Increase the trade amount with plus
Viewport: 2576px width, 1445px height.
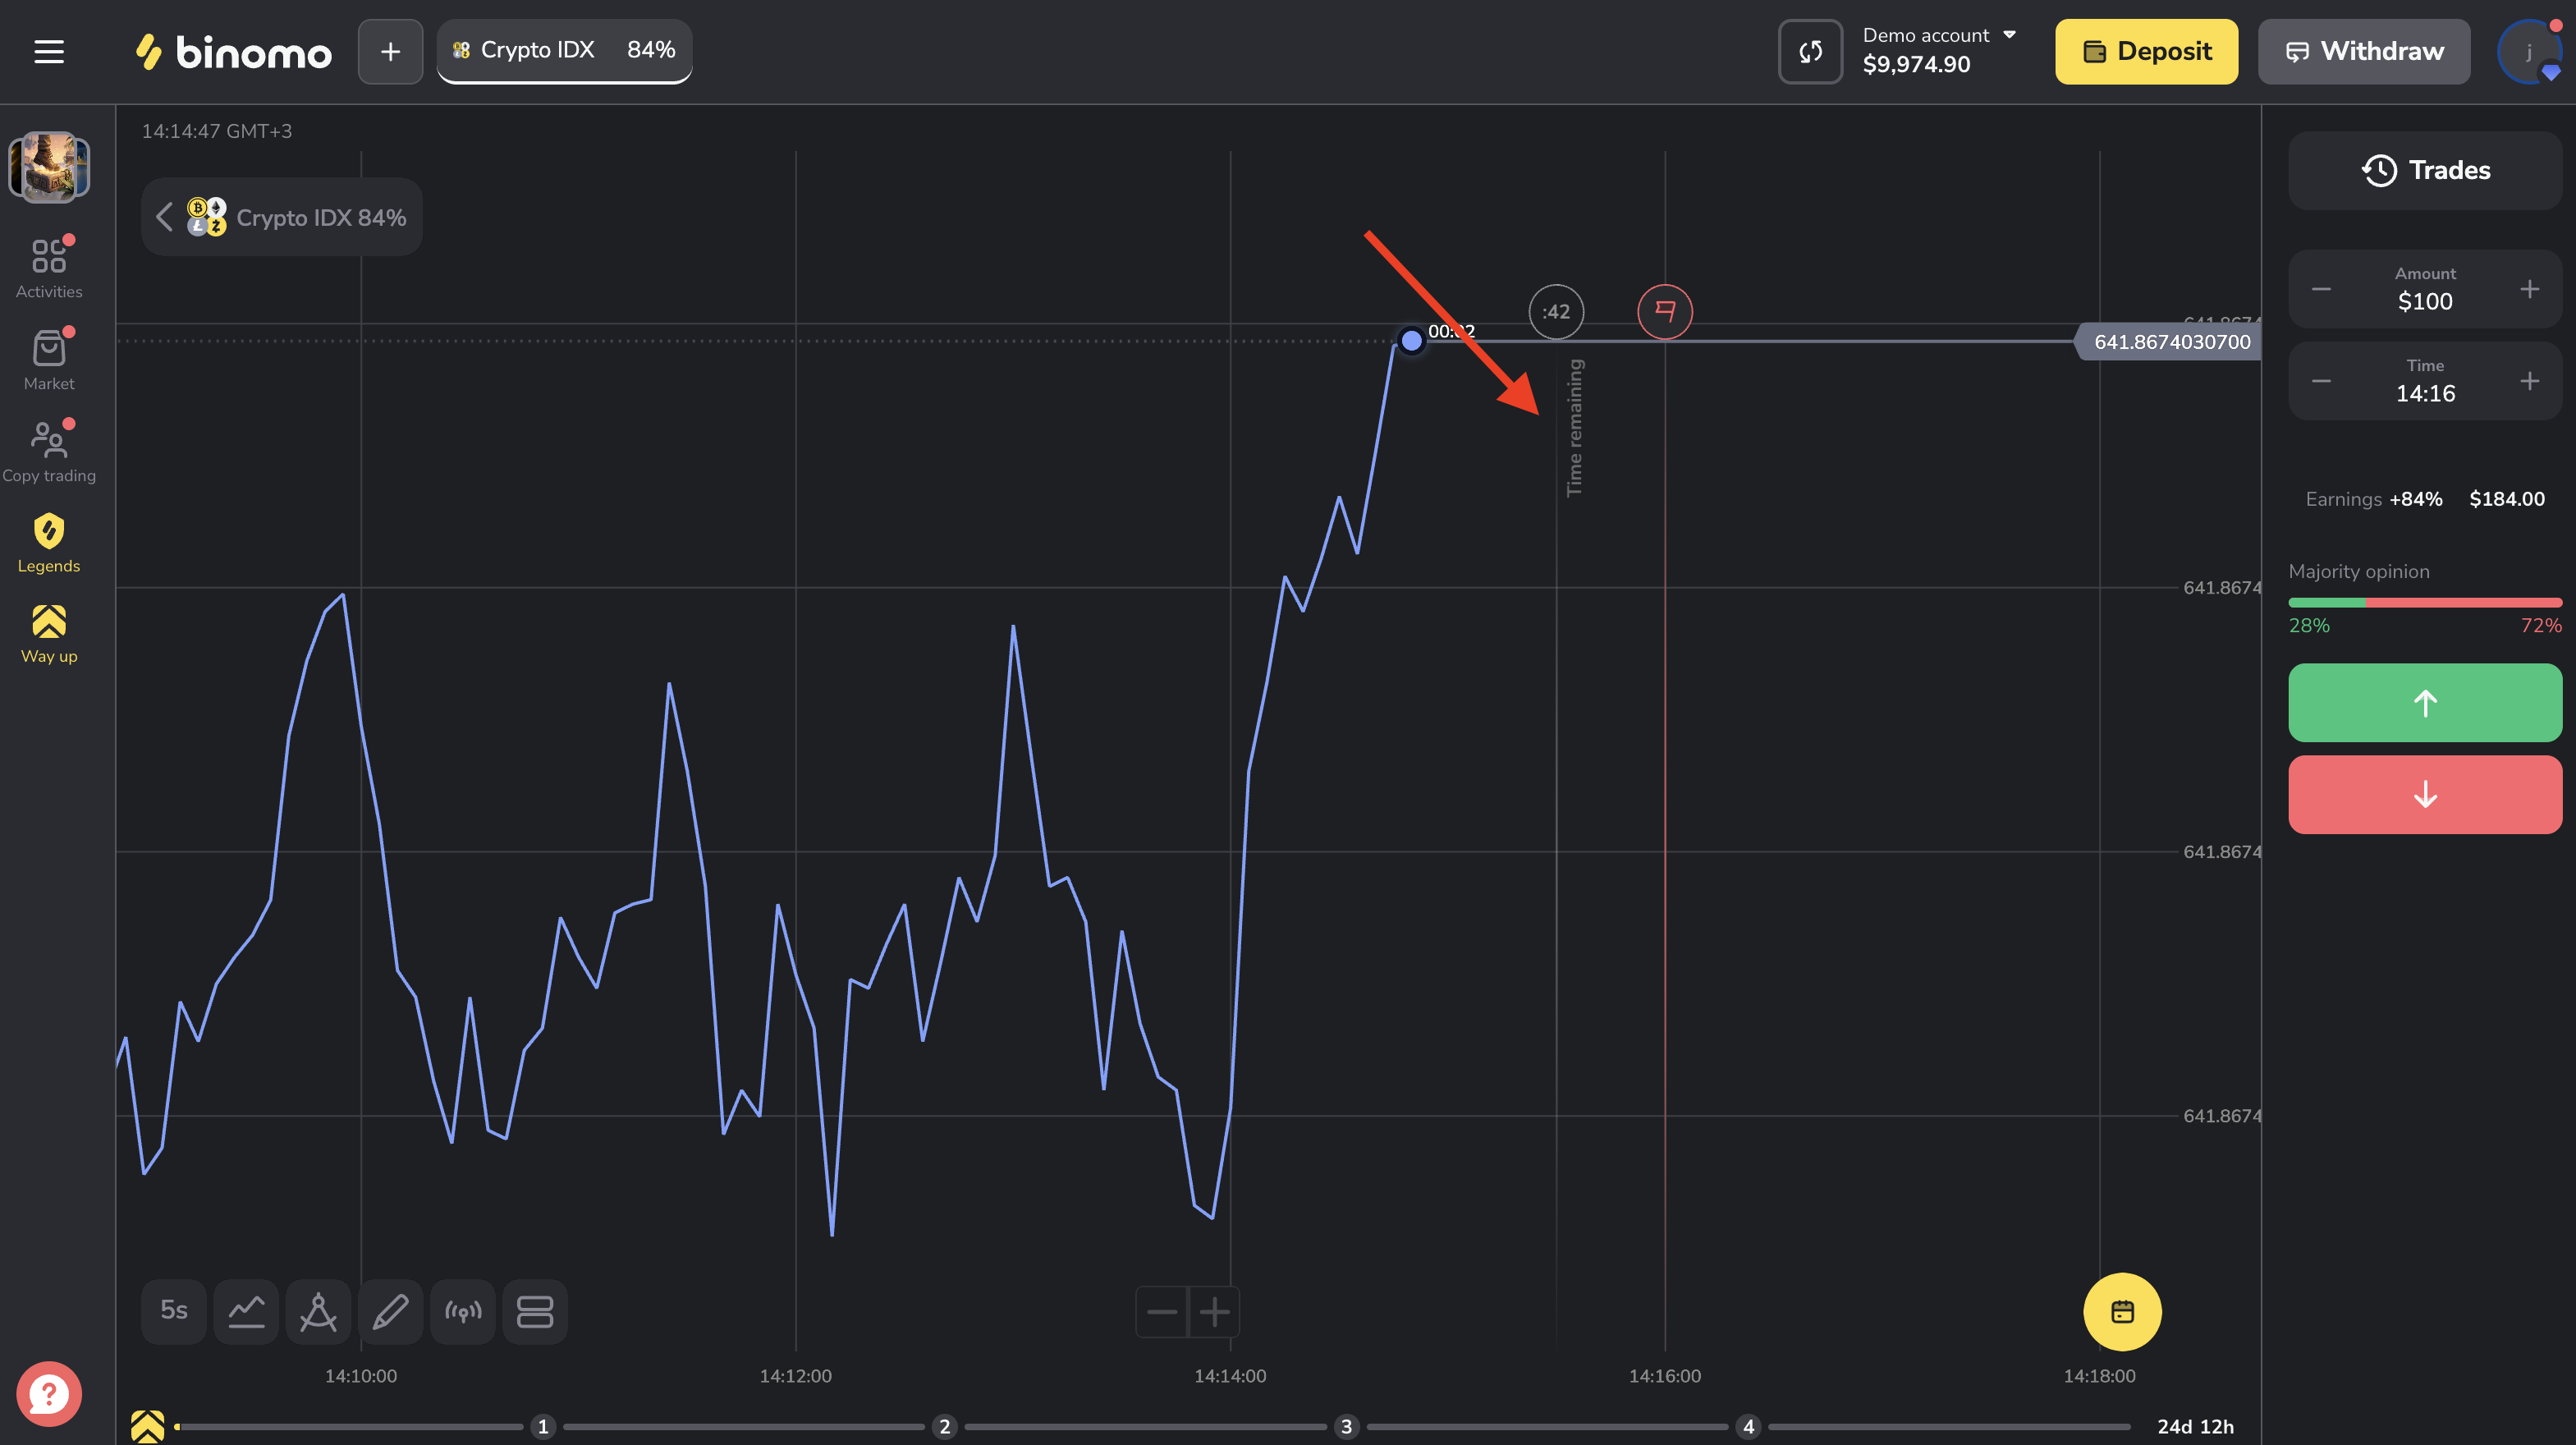coord(2530,289)
